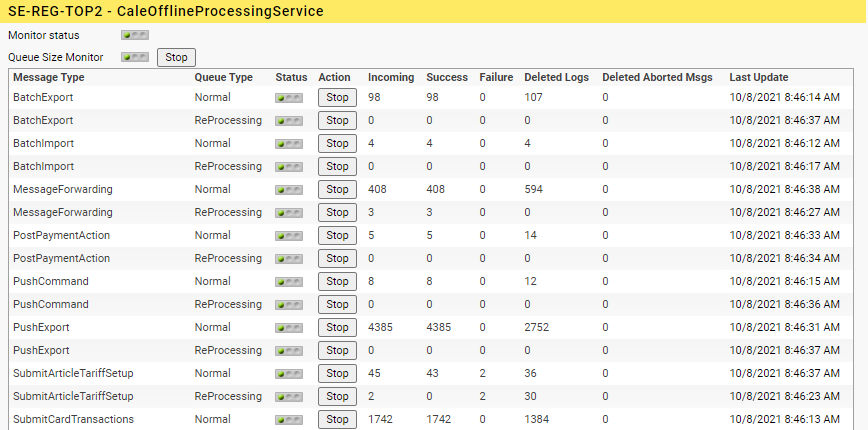Click status light for BatchImport ReProcessing

click(289, 167)
